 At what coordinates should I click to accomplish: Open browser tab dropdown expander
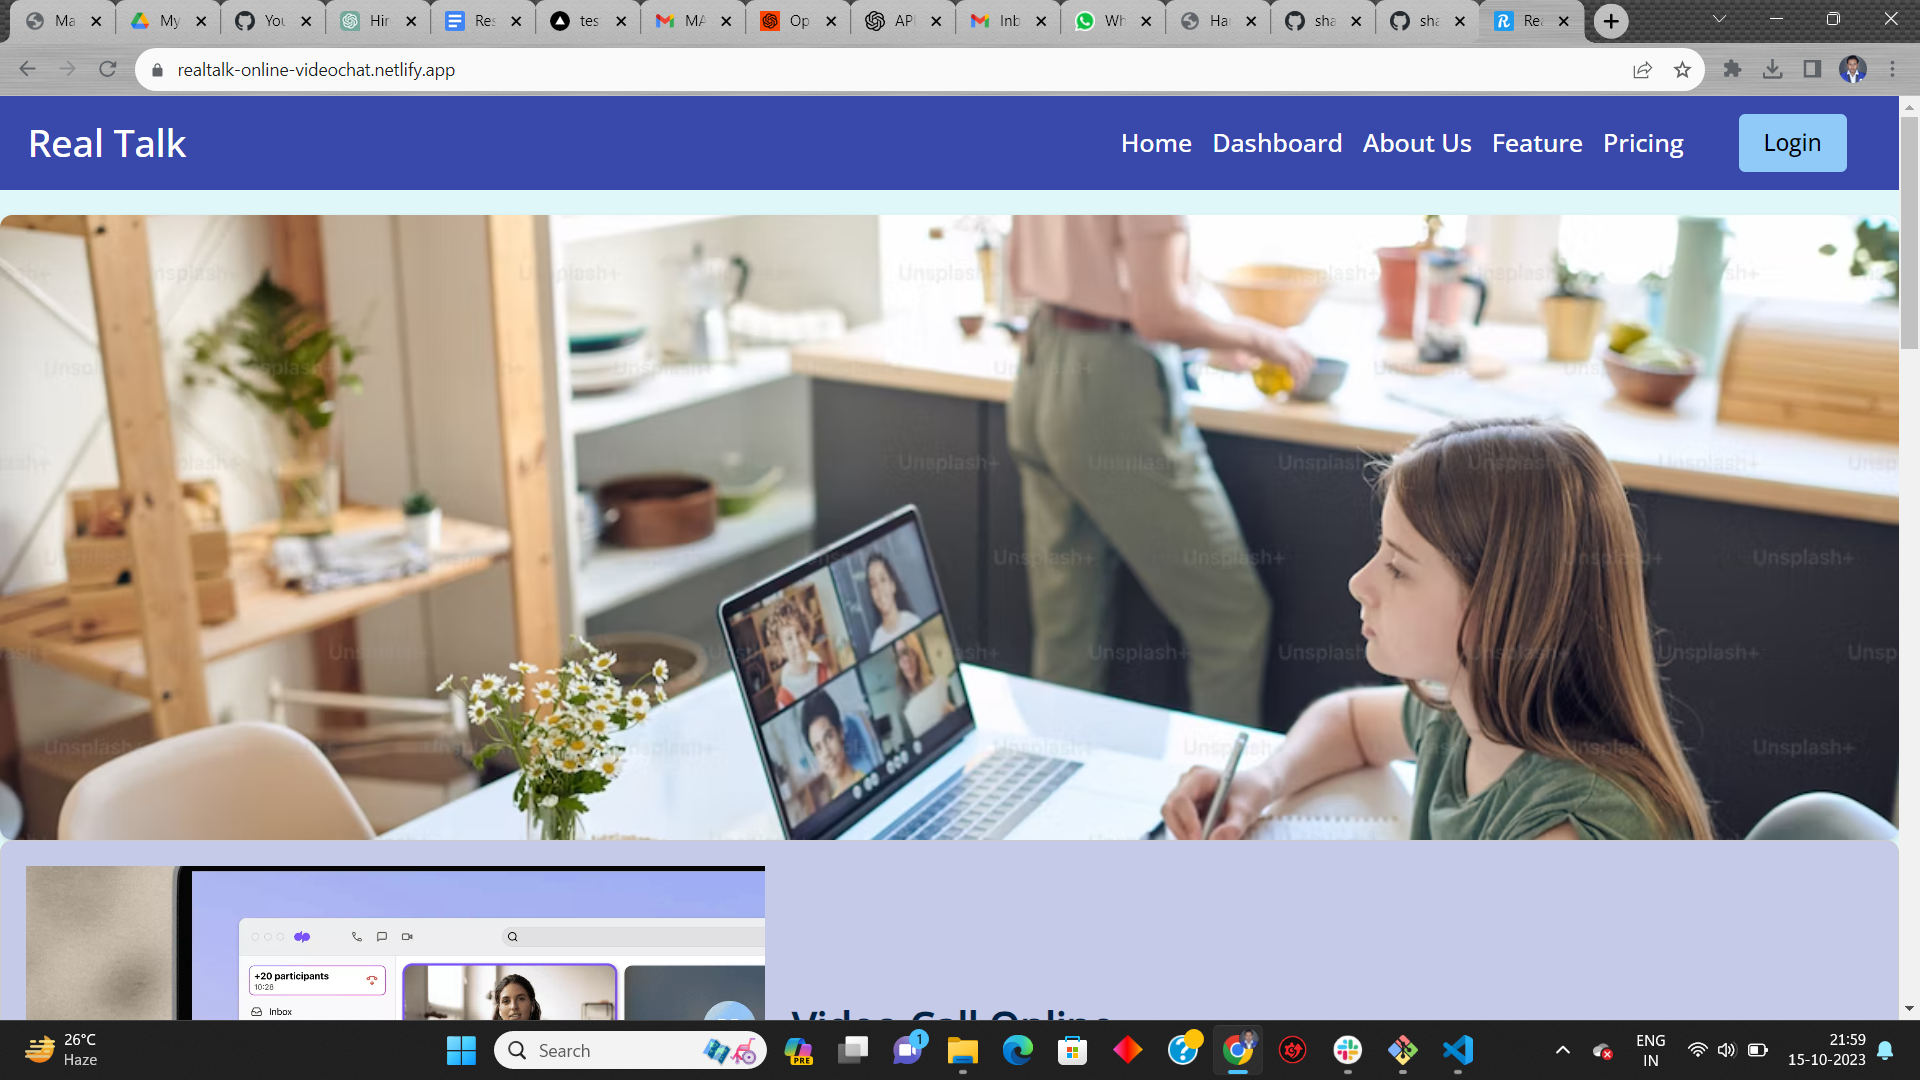point(1718,20)
